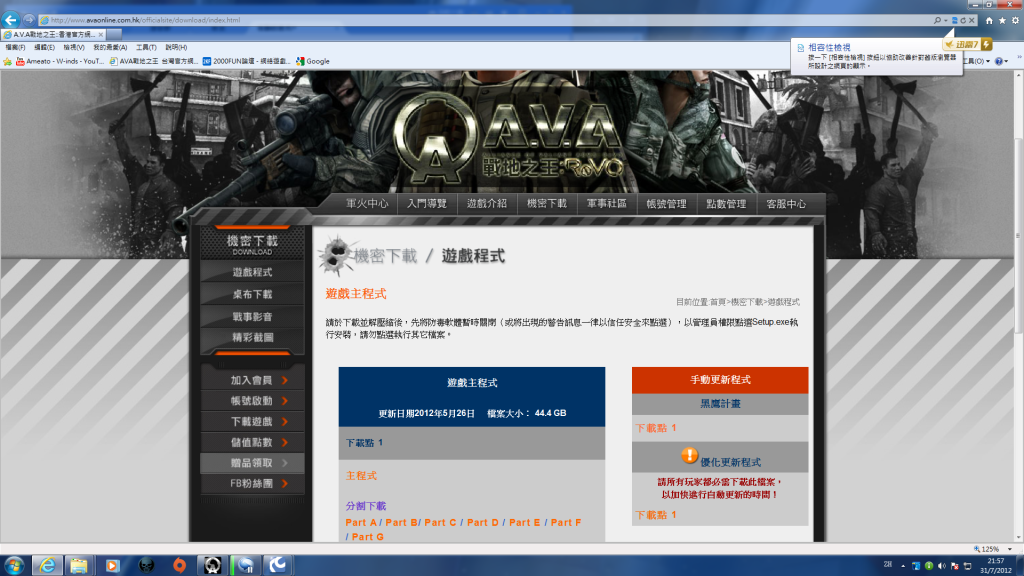Click the 儲值點數 sidebar button
The image size is (1024, 576).
[252, 443]
